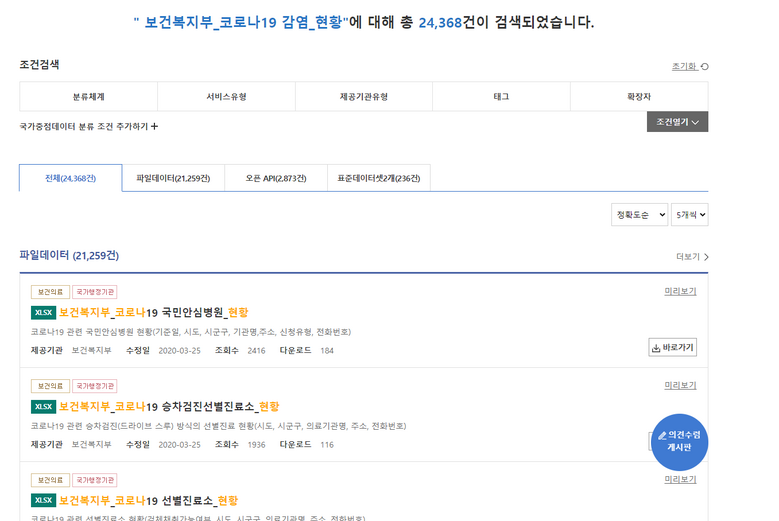Viewport: 779px width, 521px height.
Task: Click XLSX icon for 국민안심병원 dataset
Action: click(43, 313)
